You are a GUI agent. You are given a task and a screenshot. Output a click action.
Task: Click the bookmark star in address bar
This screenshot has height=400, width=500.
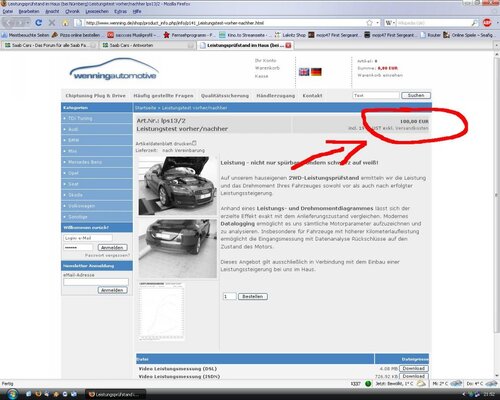369,23
